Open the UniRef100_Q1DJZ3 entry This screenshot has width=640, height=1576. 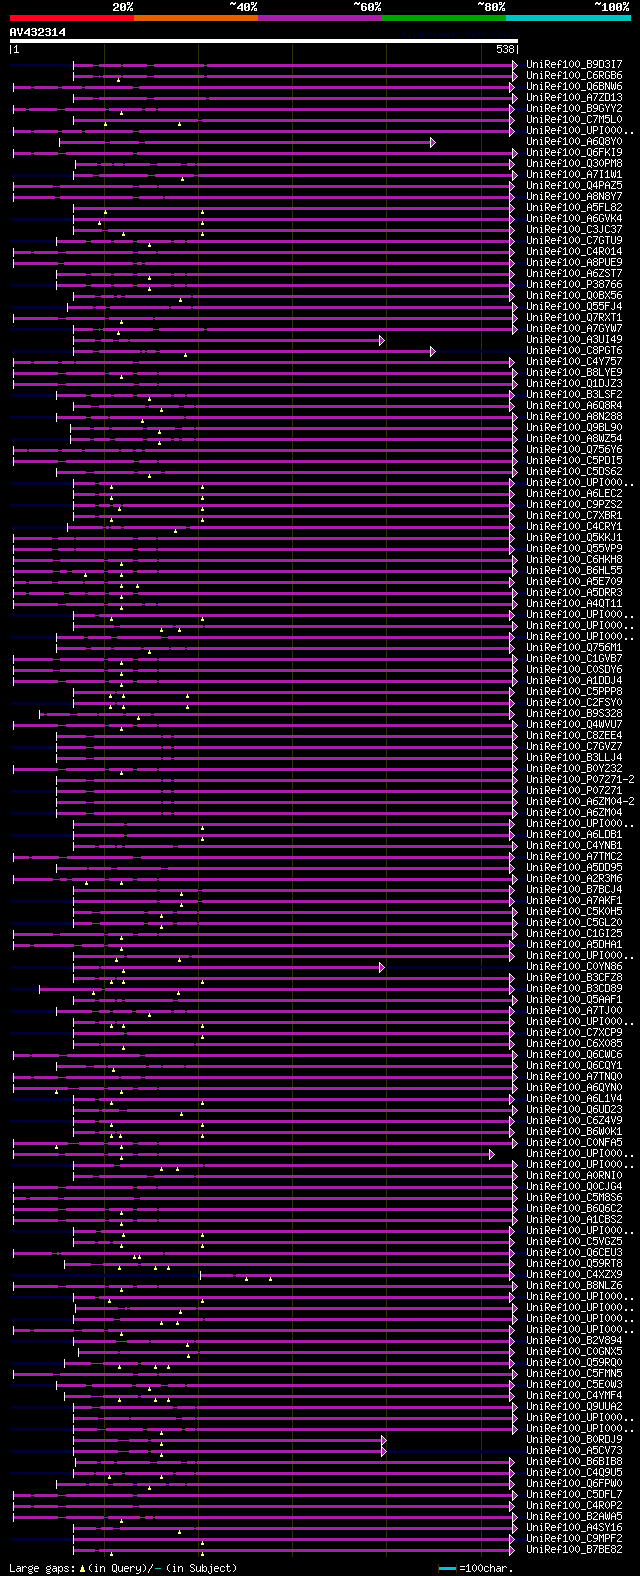pyautogui.click(x=574, y=383)
